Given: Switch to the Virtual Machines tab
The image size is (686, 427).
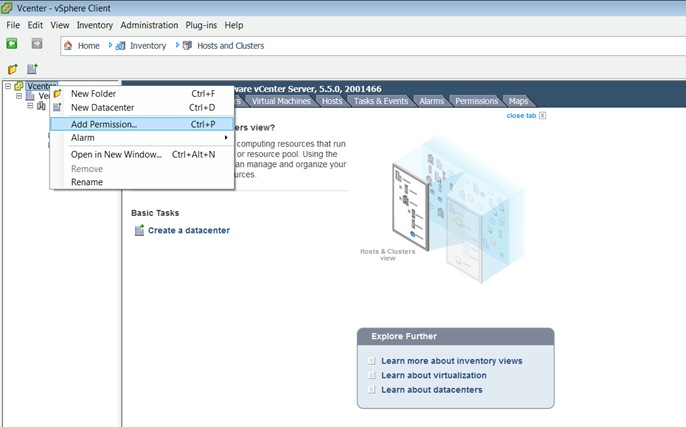Looking at the screenshot, I should pyautogui.click(x=281, y=101).
